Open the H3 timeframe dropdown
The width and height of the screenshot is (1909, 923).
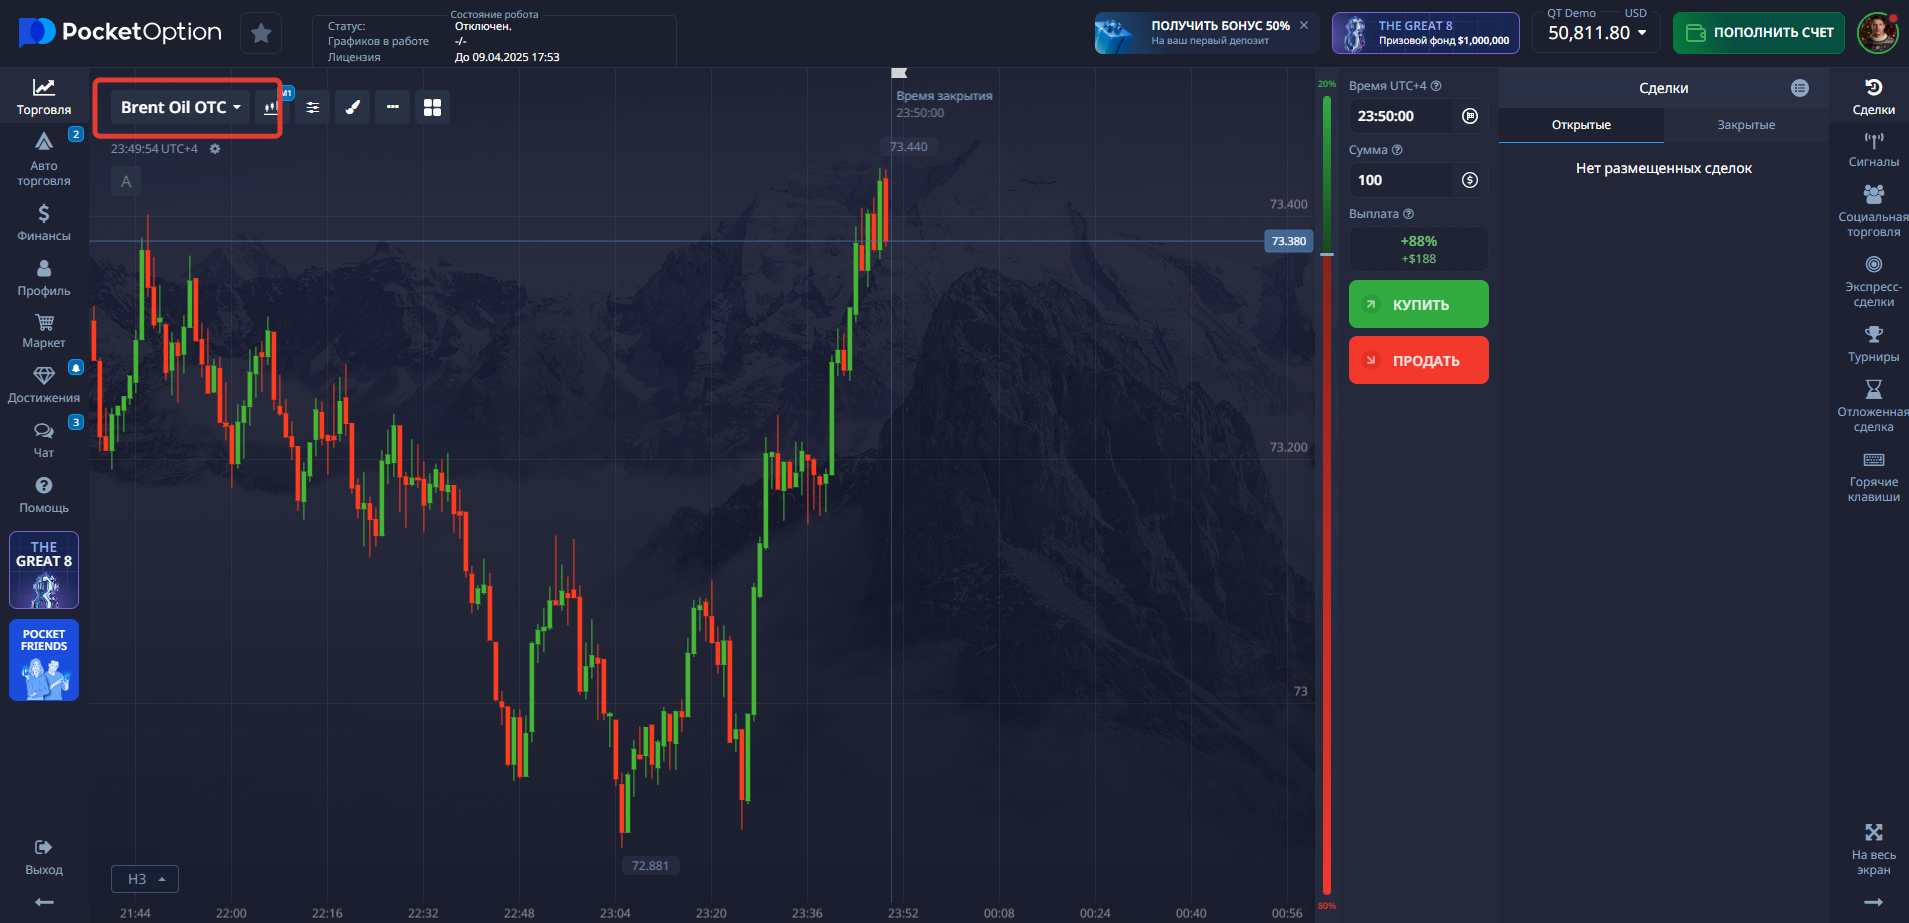(145, 879)
